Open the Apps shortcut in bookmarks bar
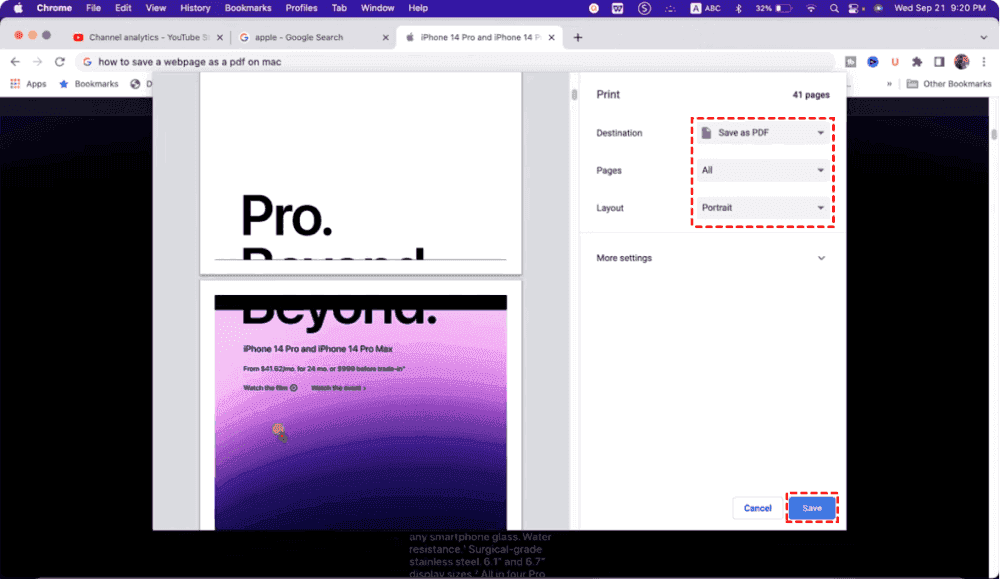 [x=29, y=84]
